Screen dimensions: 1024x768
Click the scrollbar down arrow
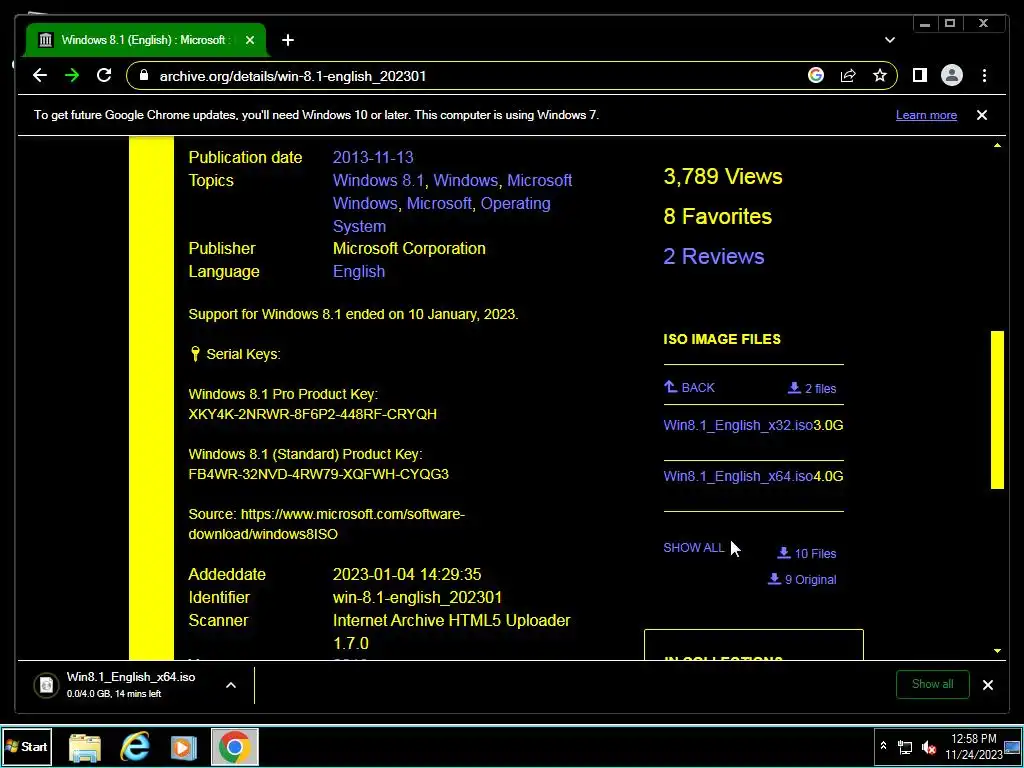click(997, 650)
